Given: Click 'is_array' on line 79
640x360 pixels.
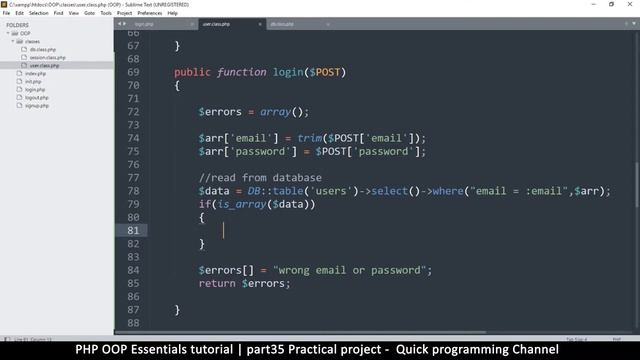Looking at the screenshot, I should point(242,204).
